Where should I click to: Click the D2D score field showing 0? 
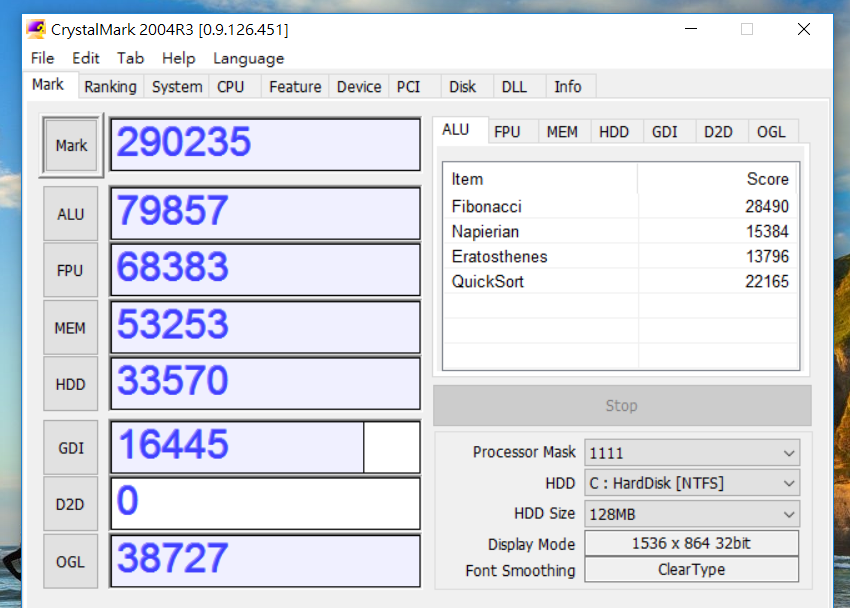(x=265, y=503)
